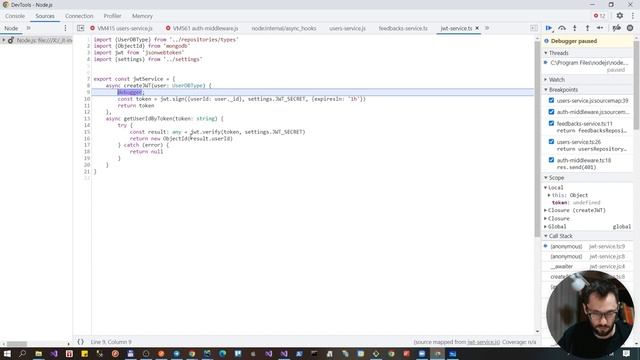Viewport: 640px width, 360px height.
Task: Uncheck the auth-middleware.ts:18 breakpoint
Action: (x=551, y=160)
